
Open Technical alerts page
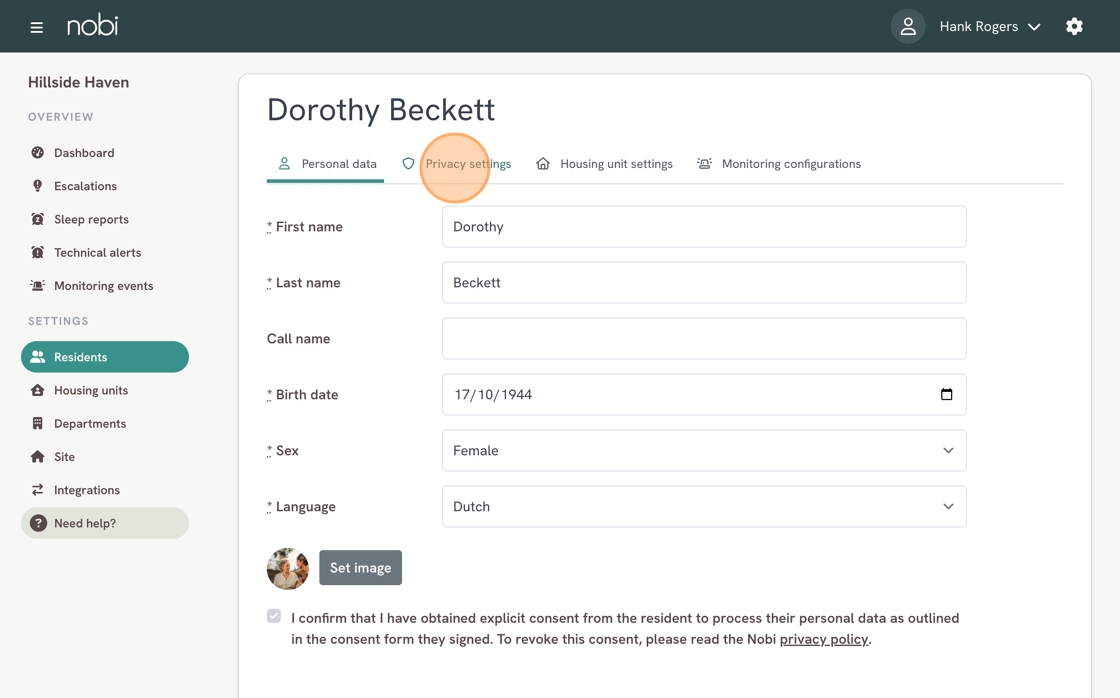coord(97,252)
